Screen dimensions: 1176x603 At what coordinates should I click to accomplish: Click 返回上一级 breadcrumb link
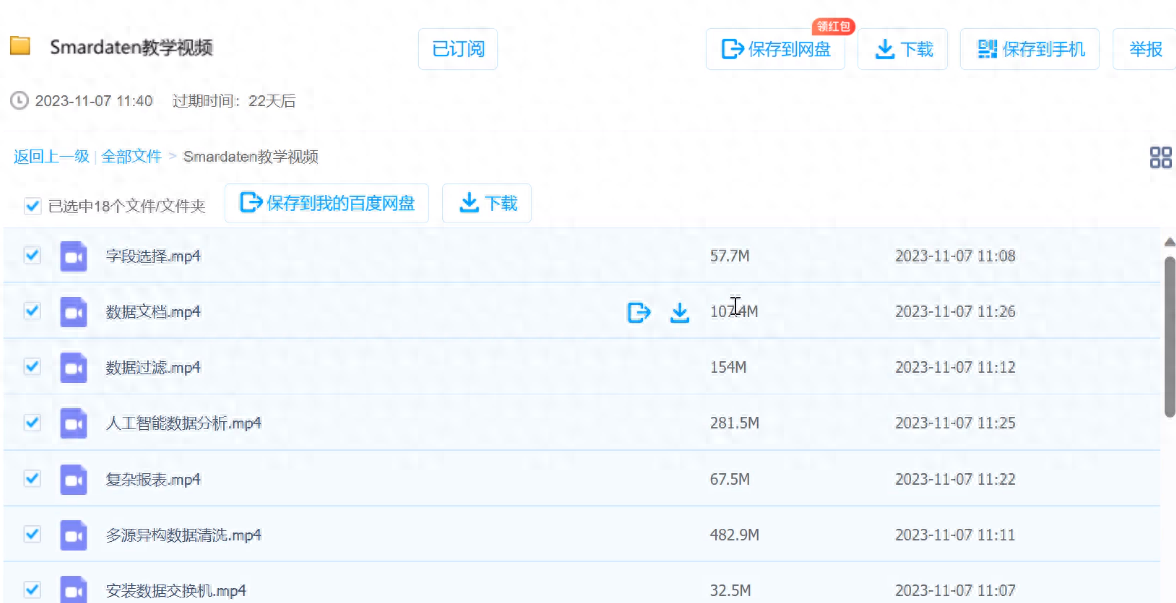coord(51,157)
